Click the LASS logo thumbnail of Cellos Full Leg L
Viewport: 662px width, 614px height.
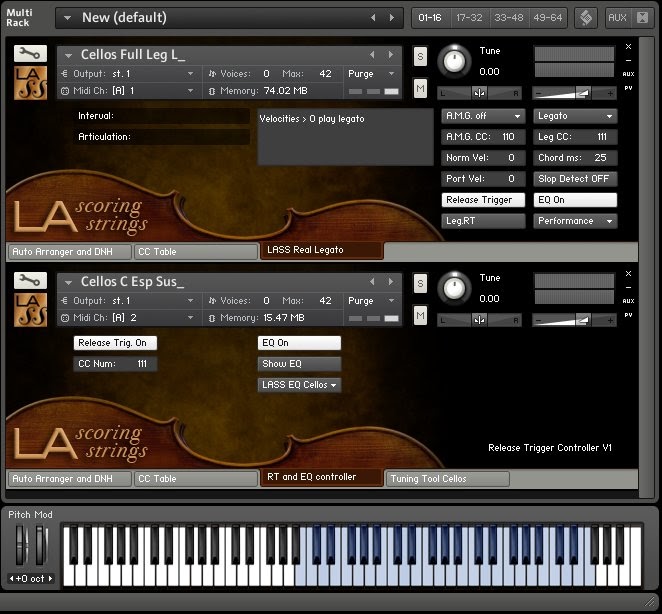[x=30, y=83]
